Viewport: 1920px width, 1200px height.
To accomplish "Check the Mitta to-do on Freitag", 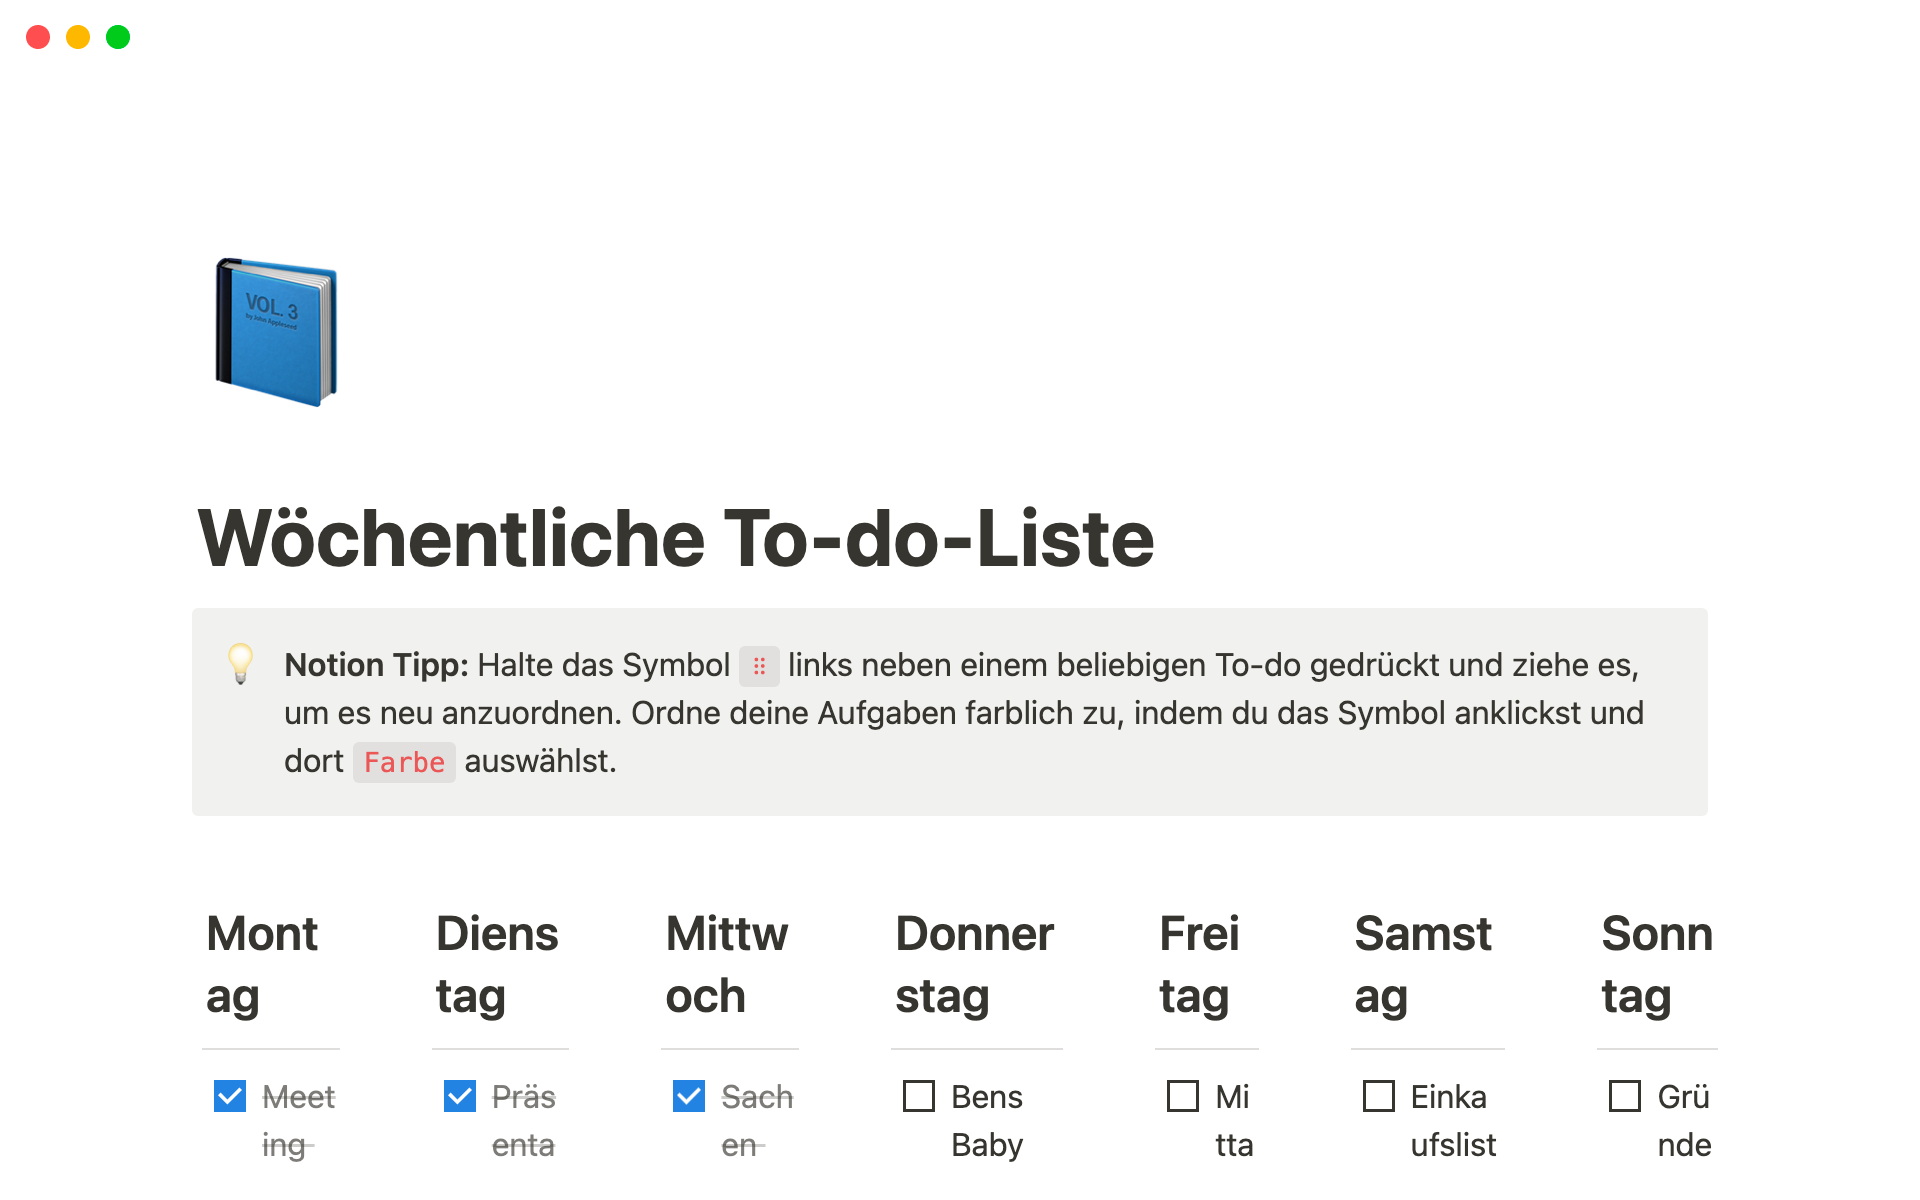I will tap(1183, 1096).
